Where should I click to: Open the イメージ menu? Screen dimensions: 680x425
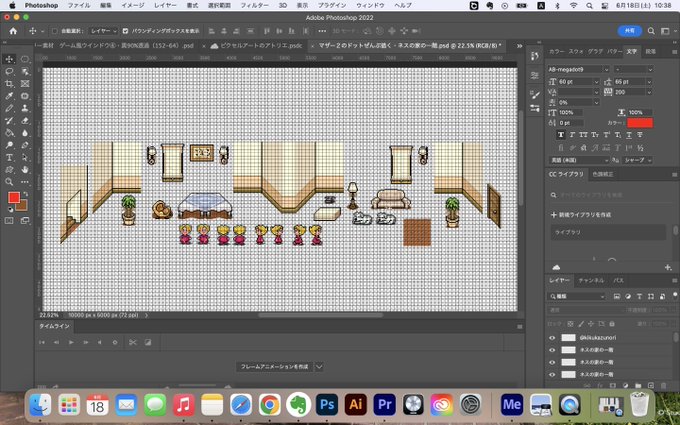(x=133, y=5)
